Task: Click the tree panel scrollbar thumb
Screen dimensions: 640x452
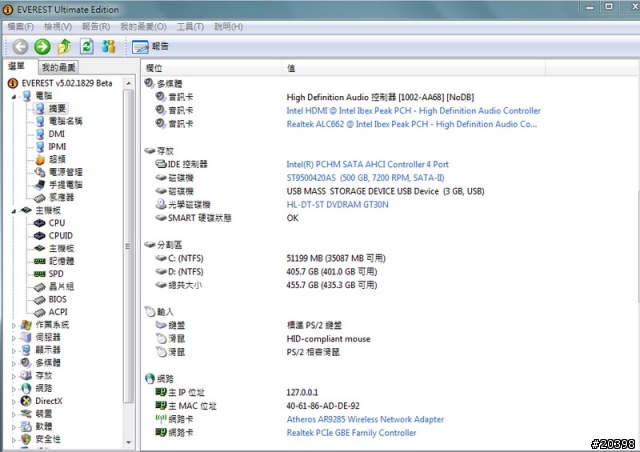Action: [129, 247]
